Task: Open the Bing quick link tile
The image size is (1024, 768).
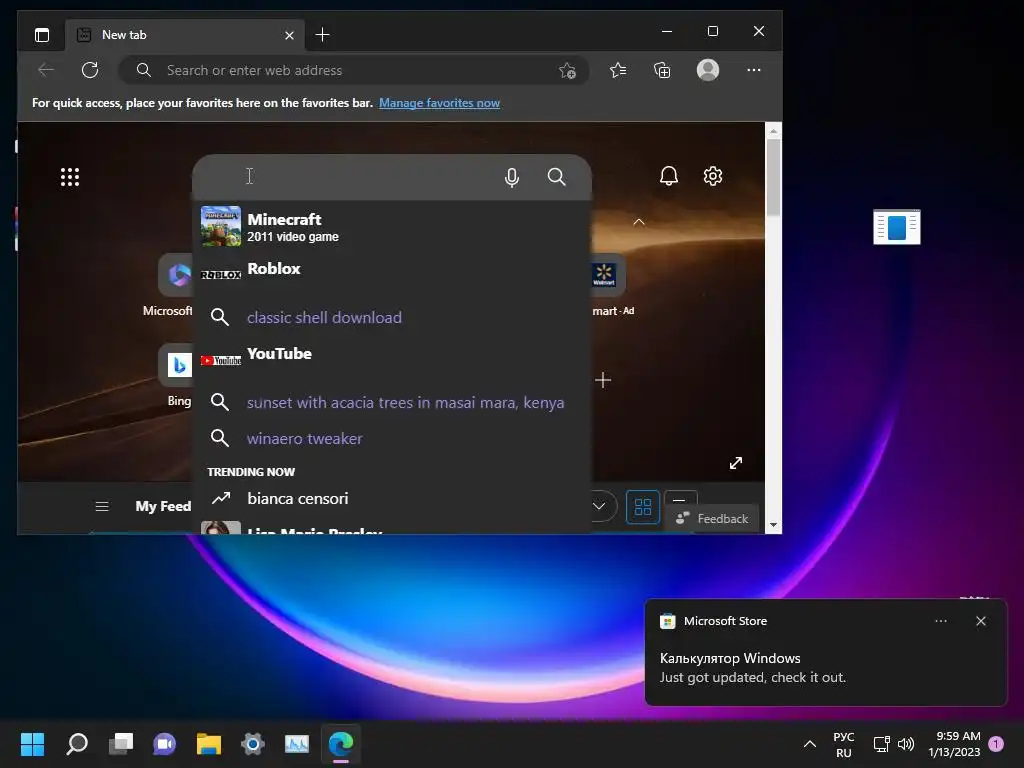Action: pos(176,364)
